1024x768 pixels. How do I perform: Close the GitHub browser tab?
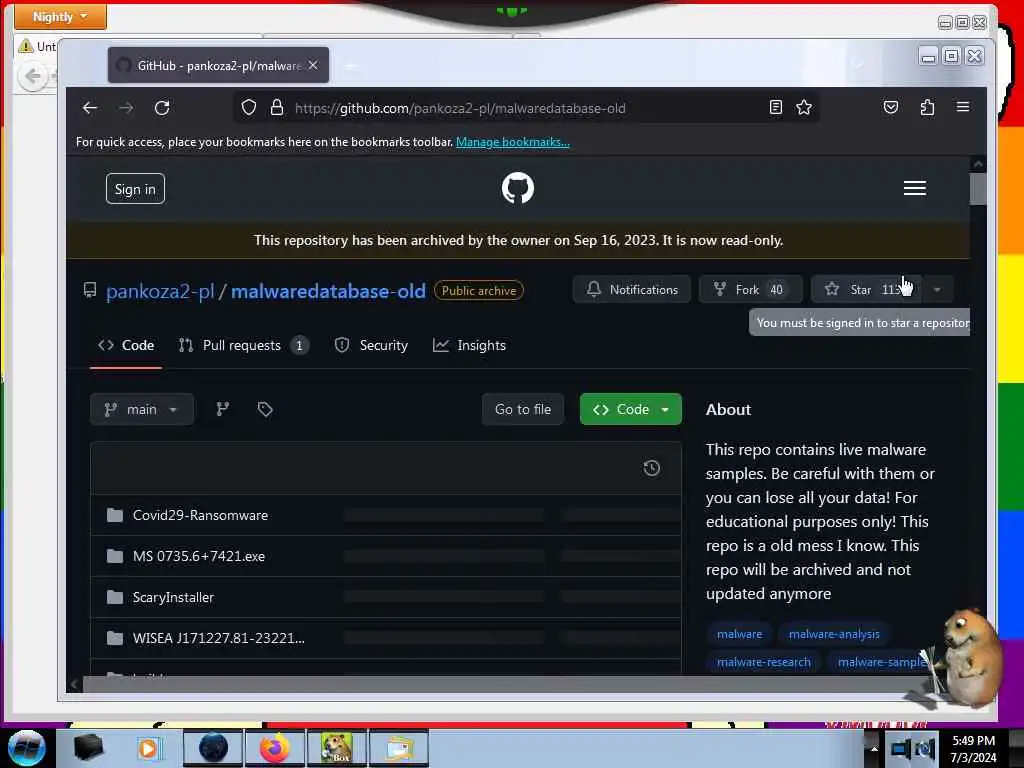tap(313, 65)
